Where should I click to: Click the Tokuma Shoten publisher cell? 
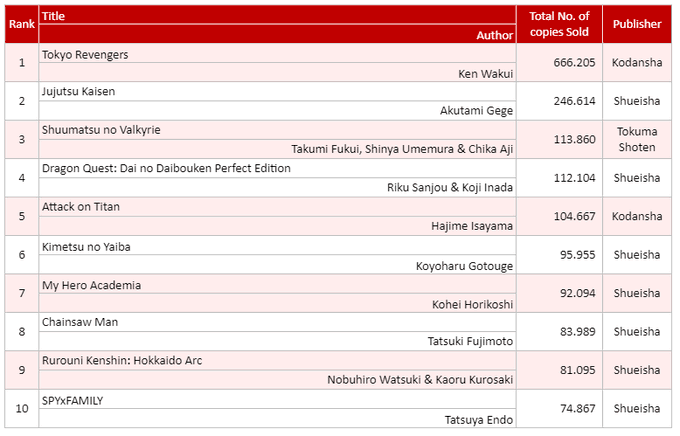pos(637,139)
